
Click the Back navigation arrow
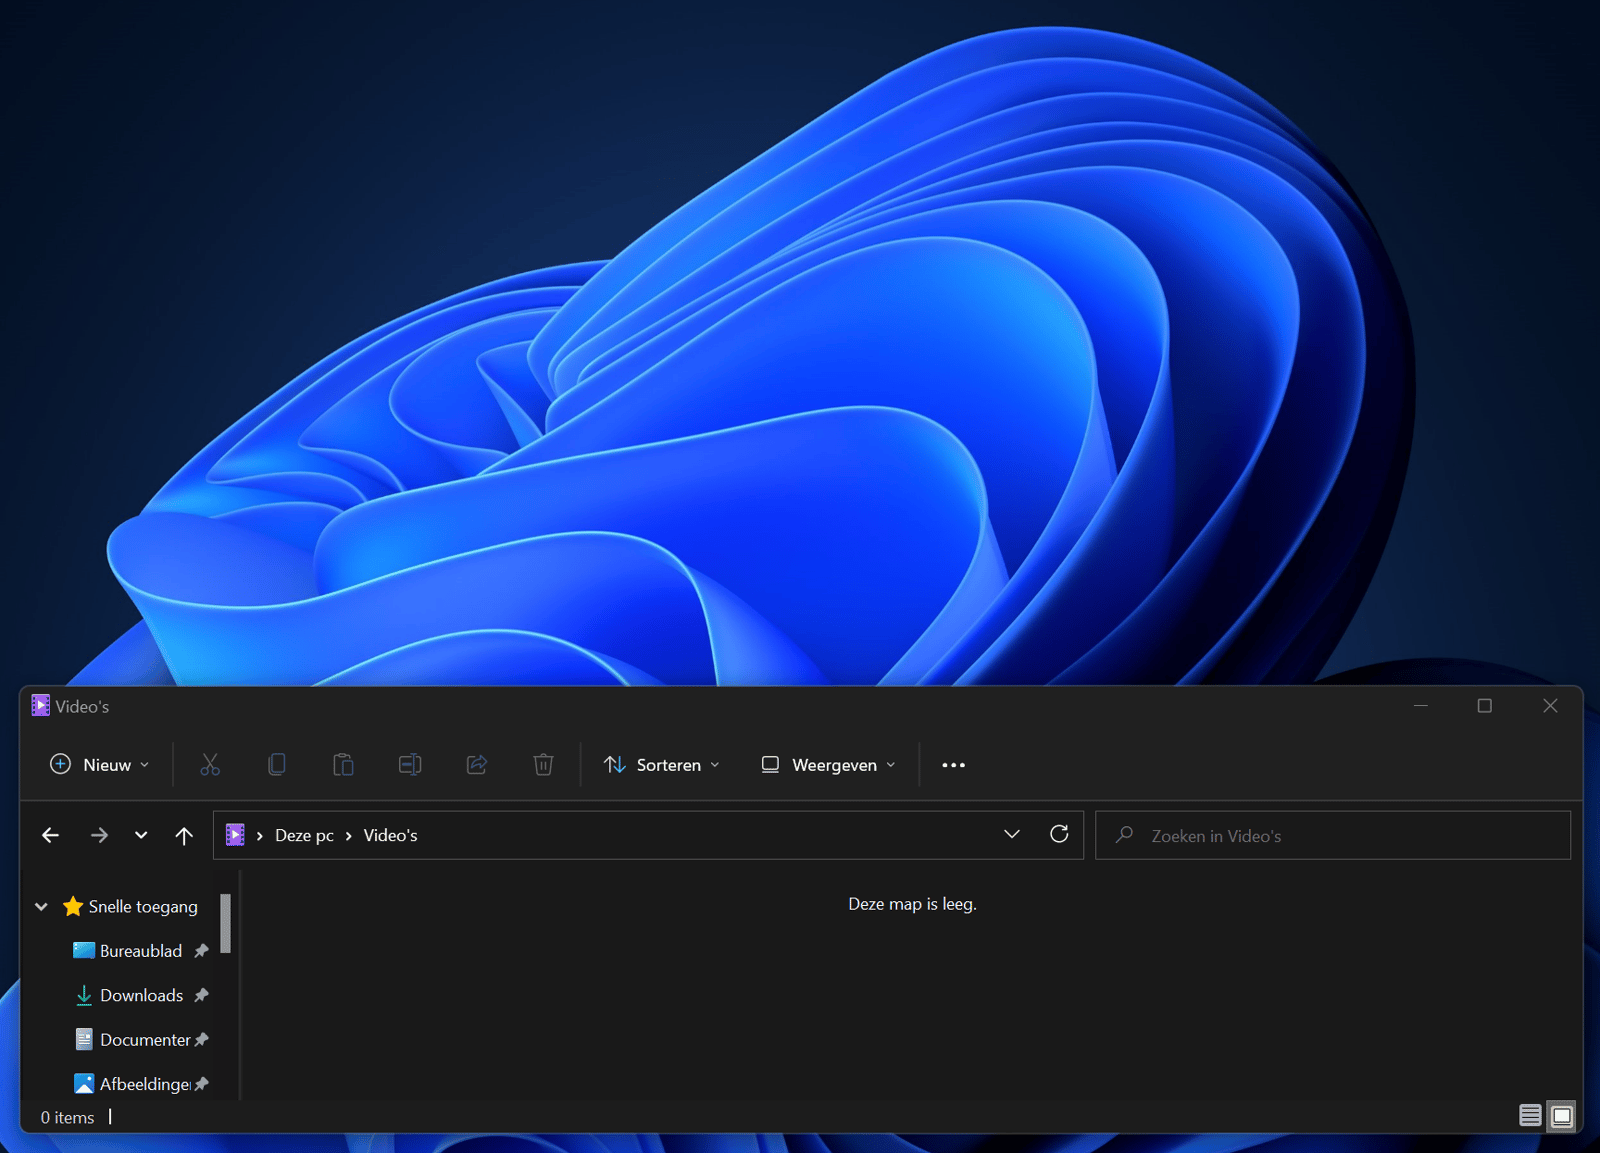tap(50, 834)
